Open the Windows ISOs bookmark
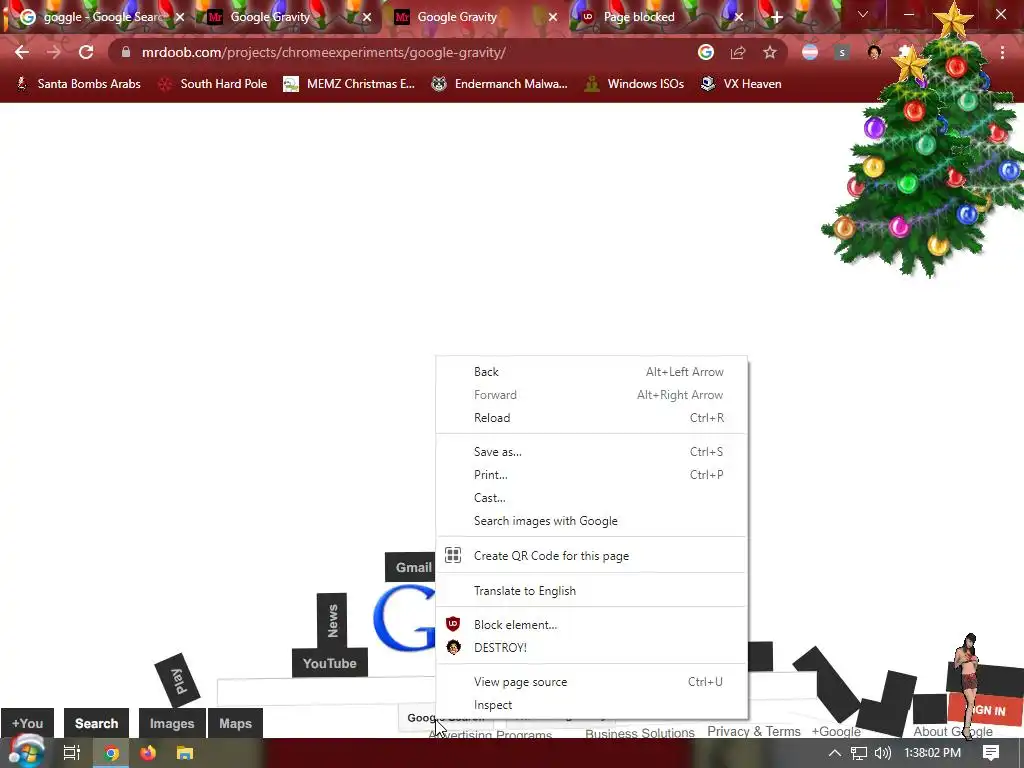Image resolution: width=1024 pixels, height=768 pixels. point(635,84)
